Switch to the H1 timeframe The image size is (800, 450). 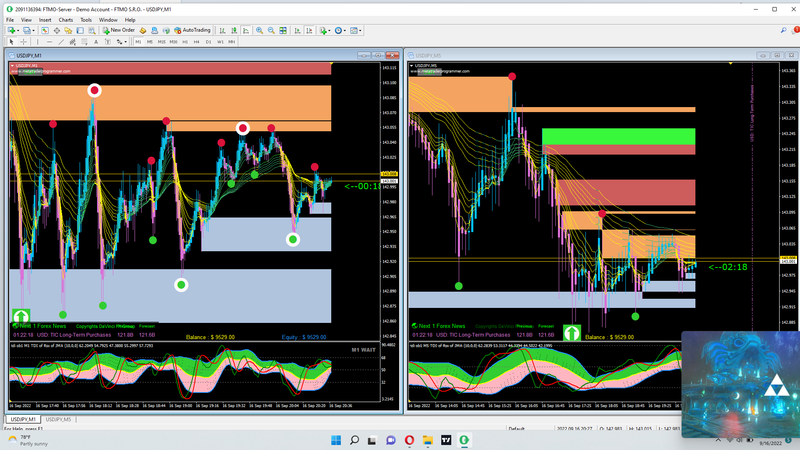coord(185,42)
